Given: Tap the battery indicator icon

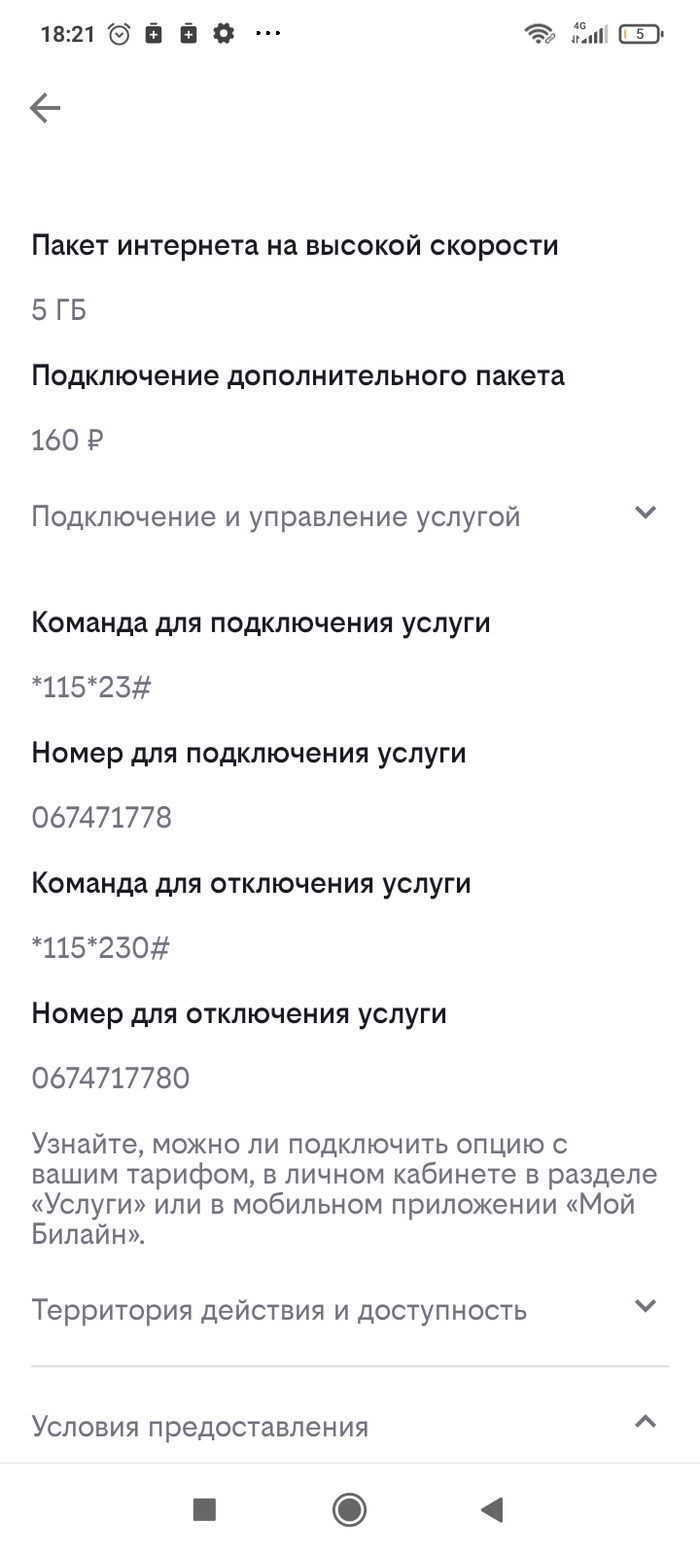Looking at the screenshot, I should 641,34.
